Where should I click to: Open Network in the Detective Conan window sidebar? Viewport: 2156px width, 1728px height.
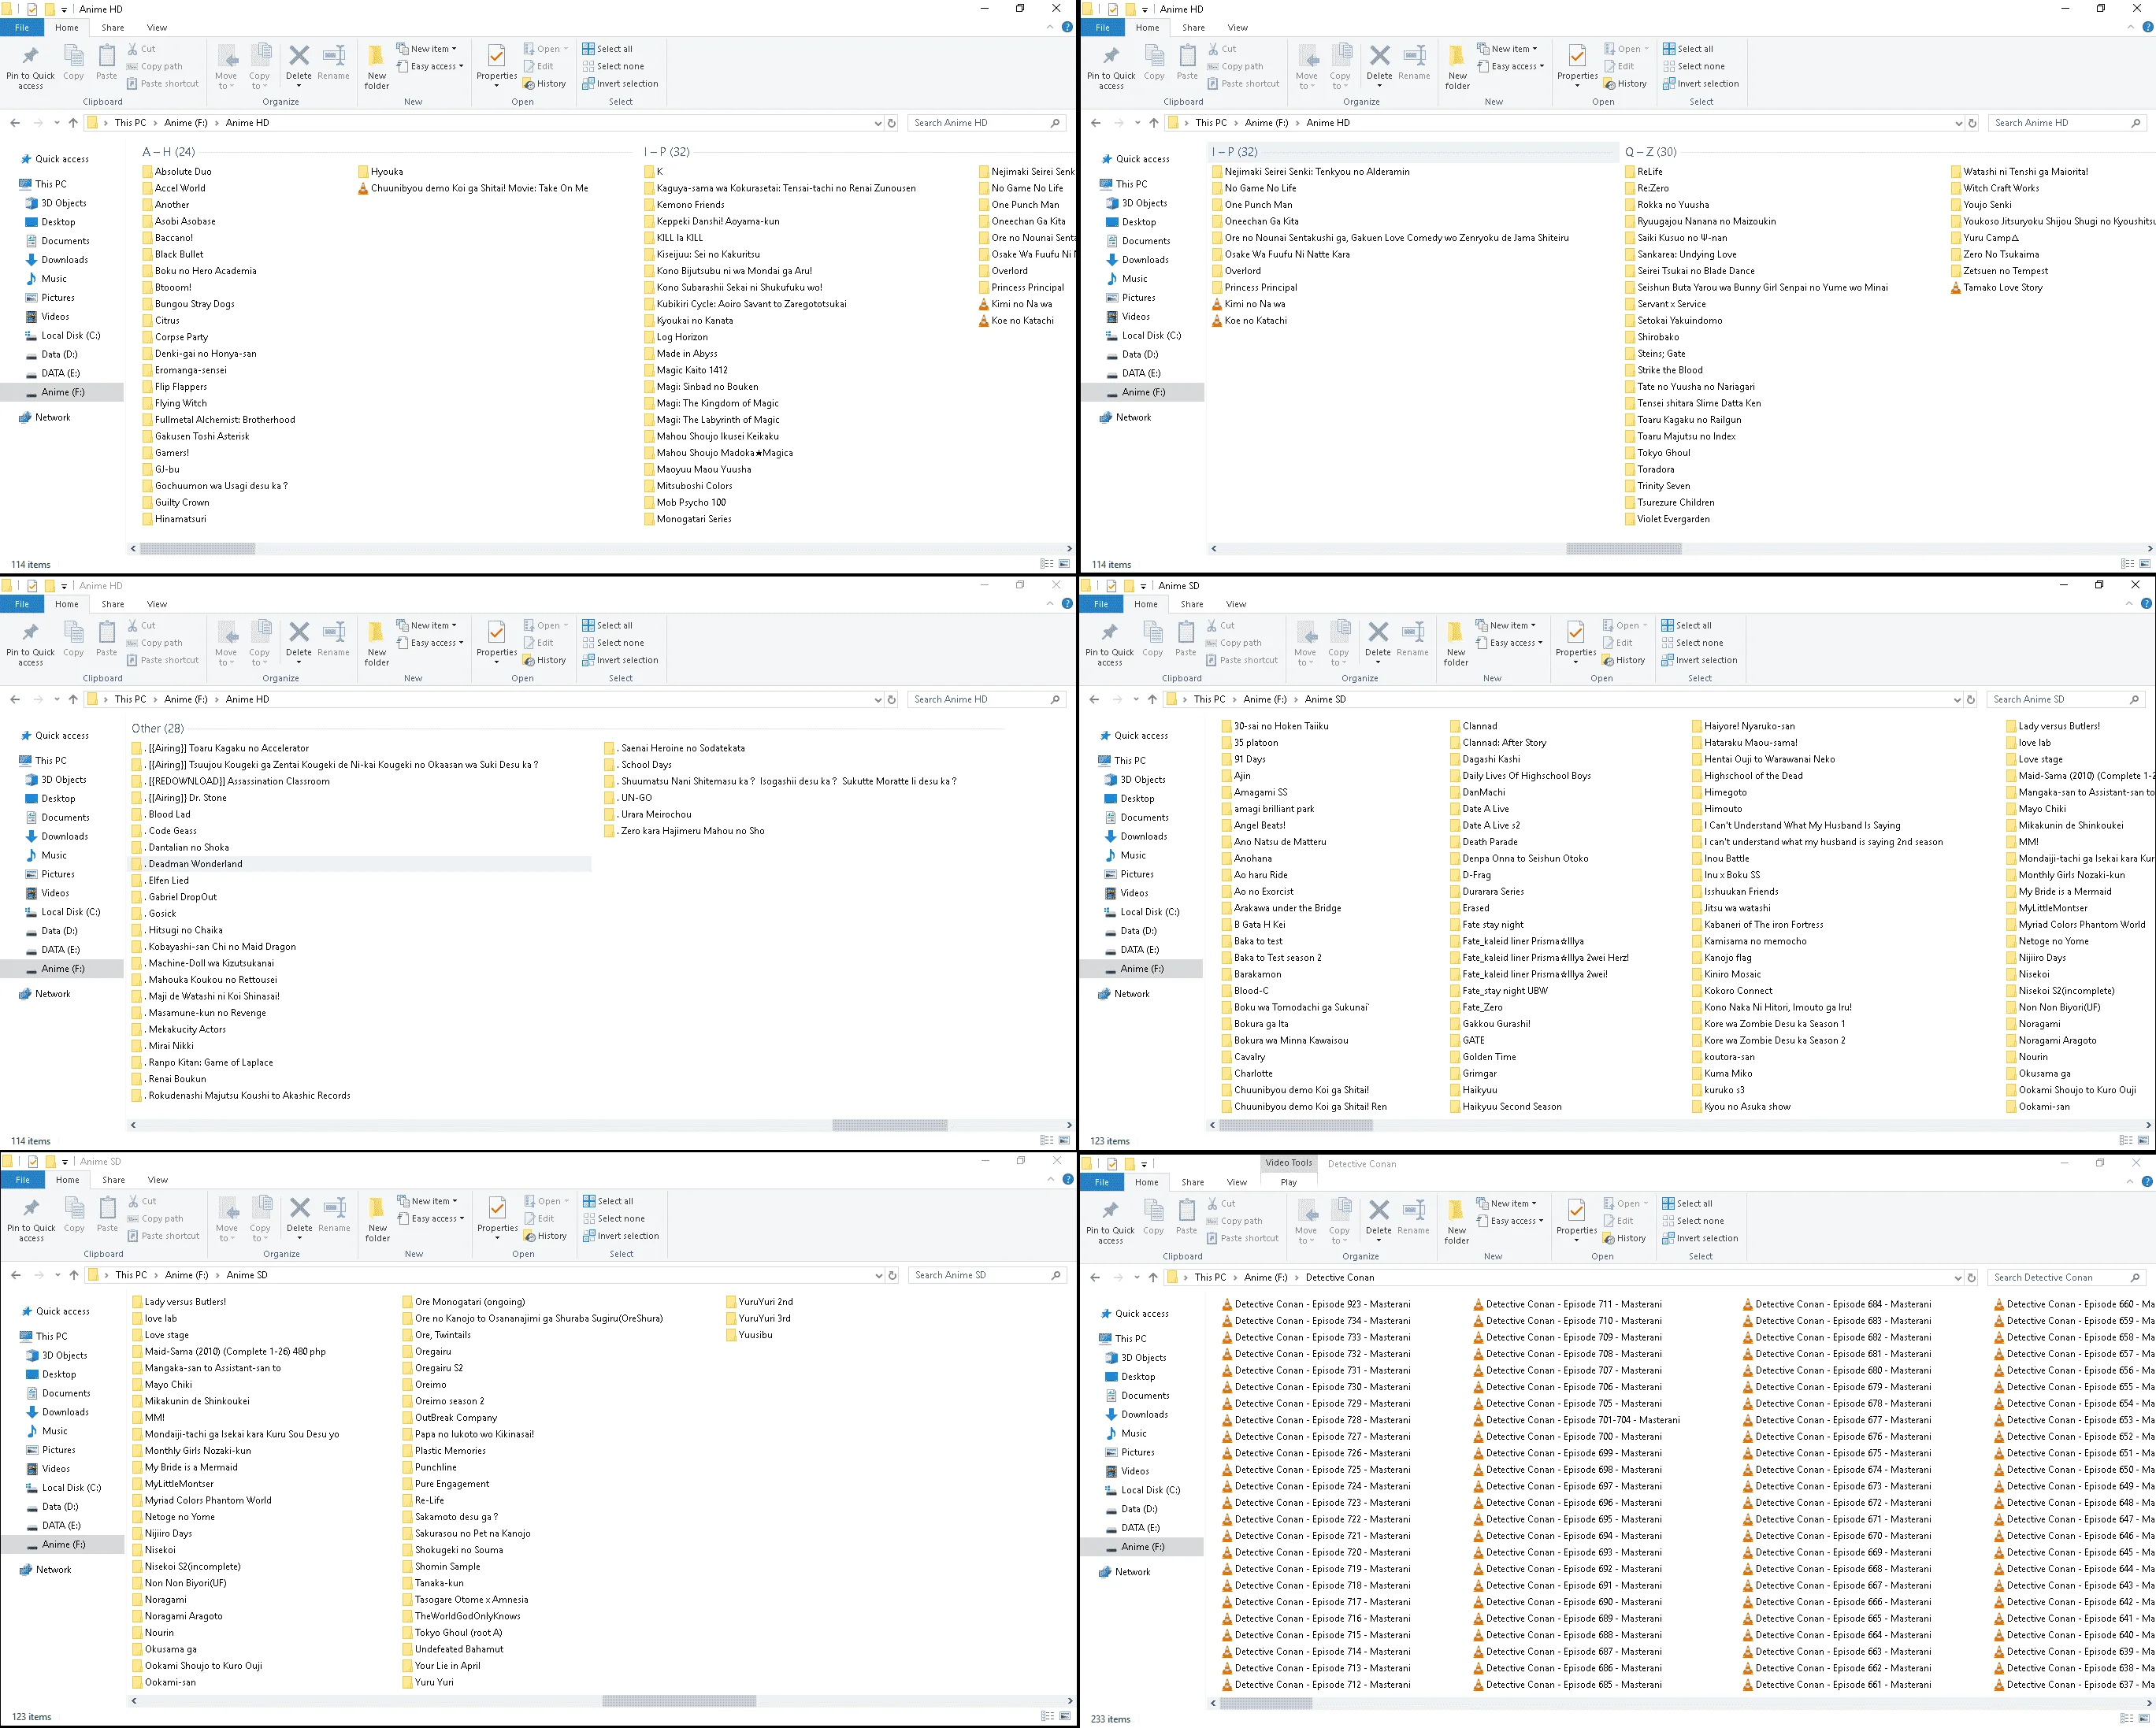tap(1124, 1572)
